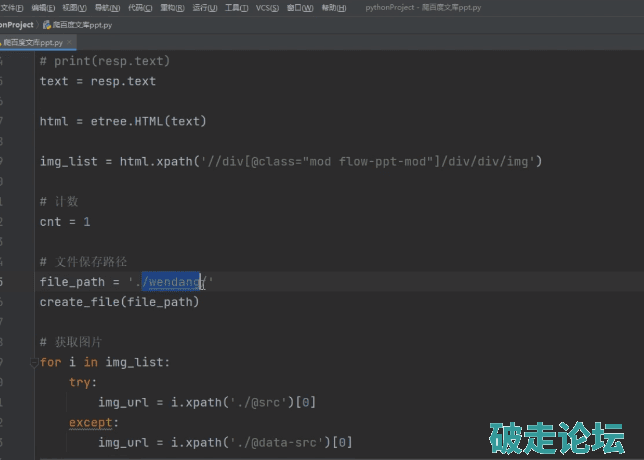Open the 文件(F) menu

click(11, 7)
